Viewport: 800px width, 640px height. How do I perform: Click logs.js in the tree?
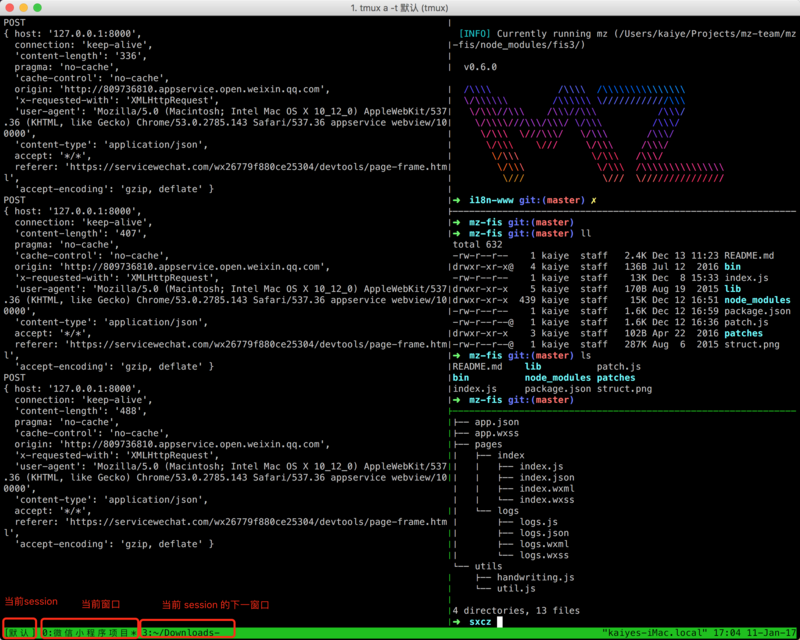point(539,522)
